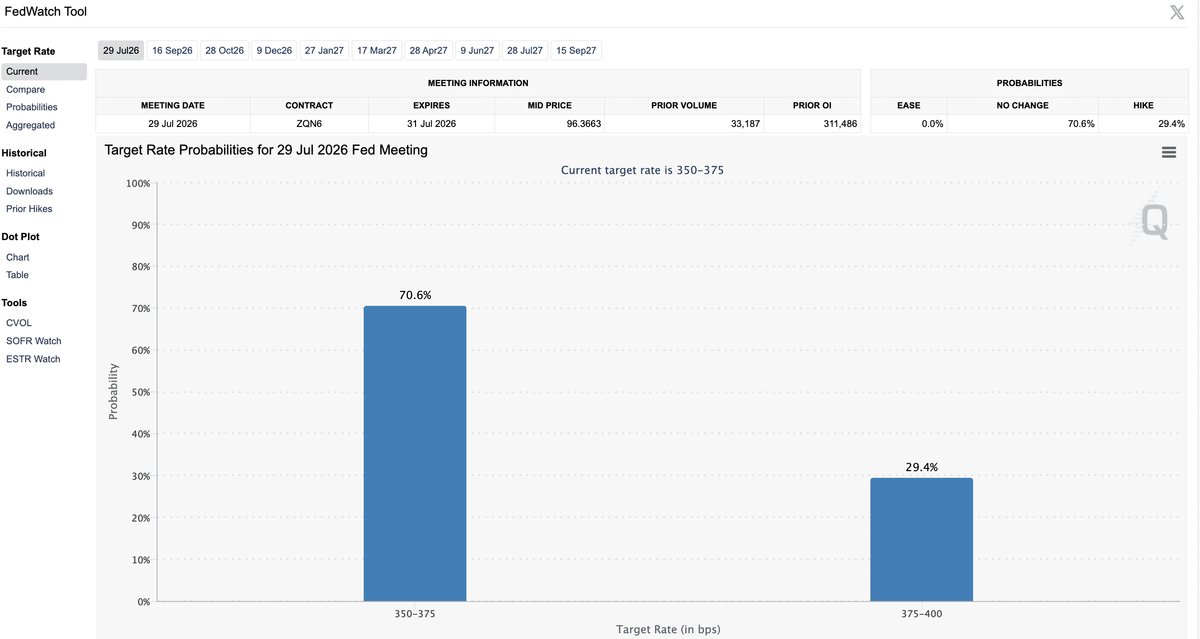Open the 27 Jan27 meeting date tab

point(324,50)
